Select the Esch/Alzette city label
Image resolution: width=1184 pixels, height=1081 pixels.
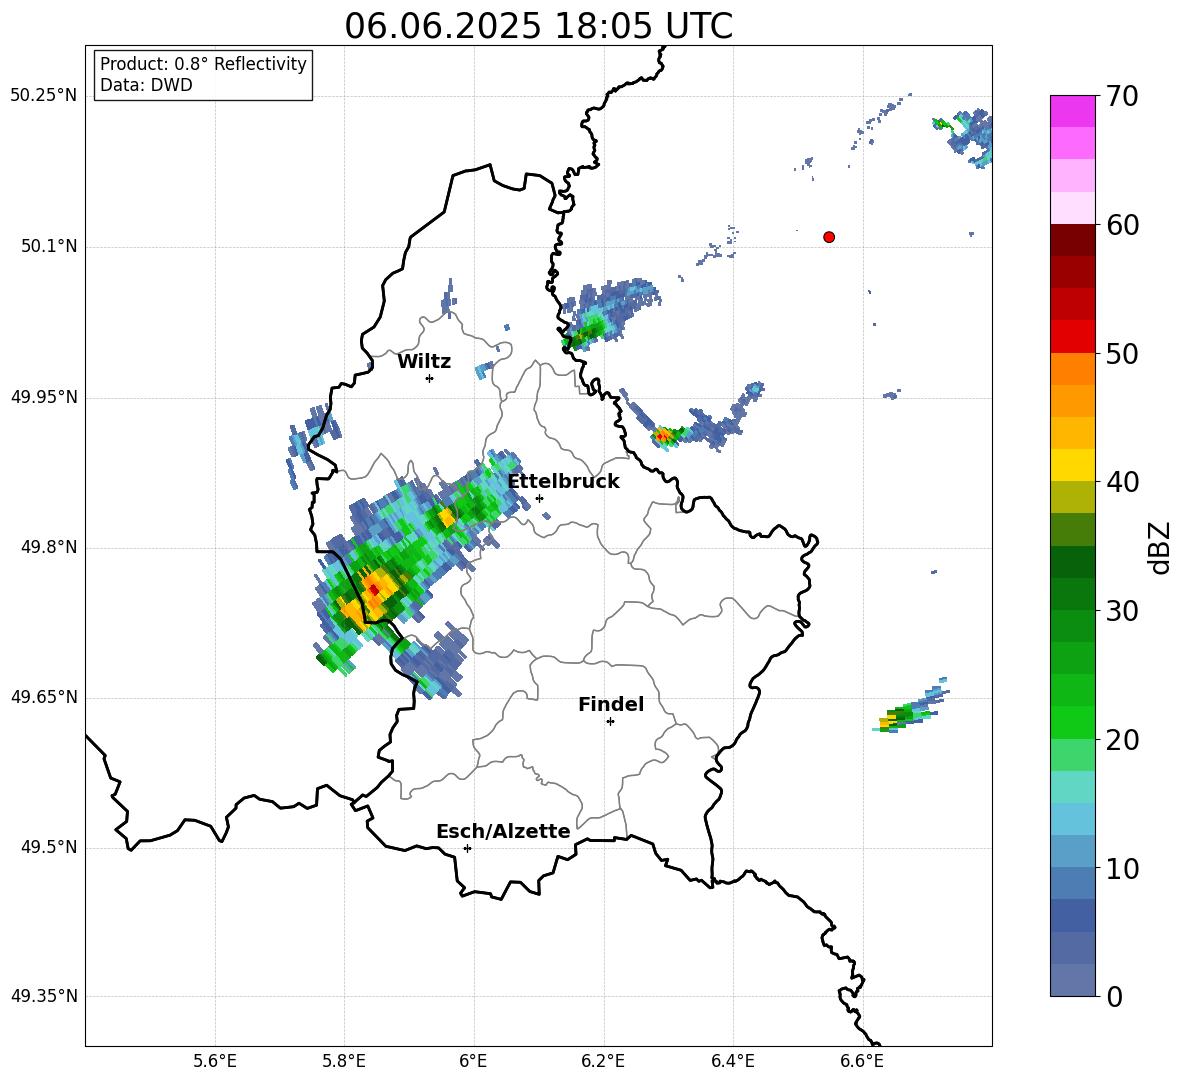[503, 831]
